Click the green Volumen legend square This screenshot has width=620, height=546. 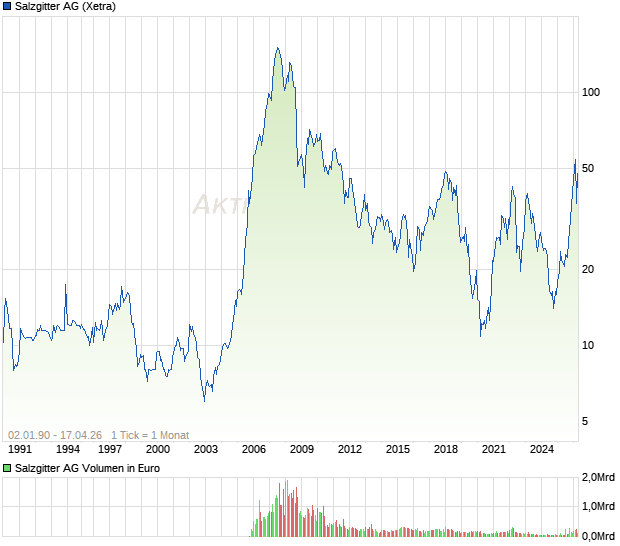coord(7,468)
